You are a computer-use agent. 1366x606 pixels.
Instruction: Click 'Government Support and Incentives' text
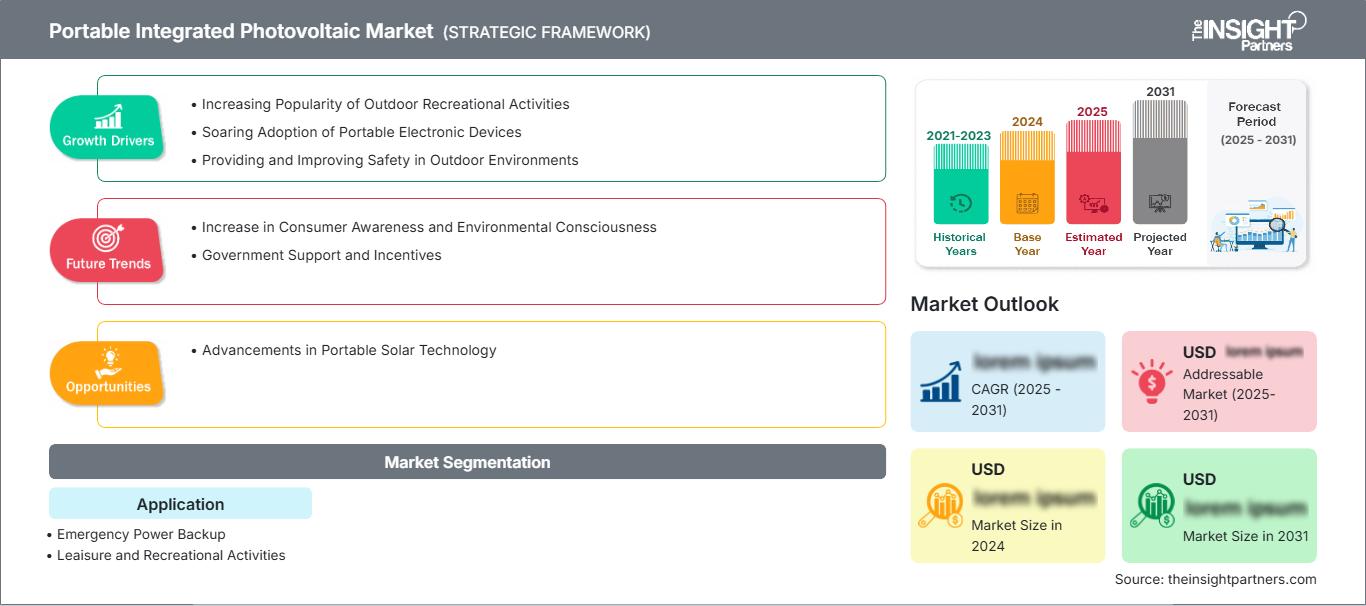(322, 255)
